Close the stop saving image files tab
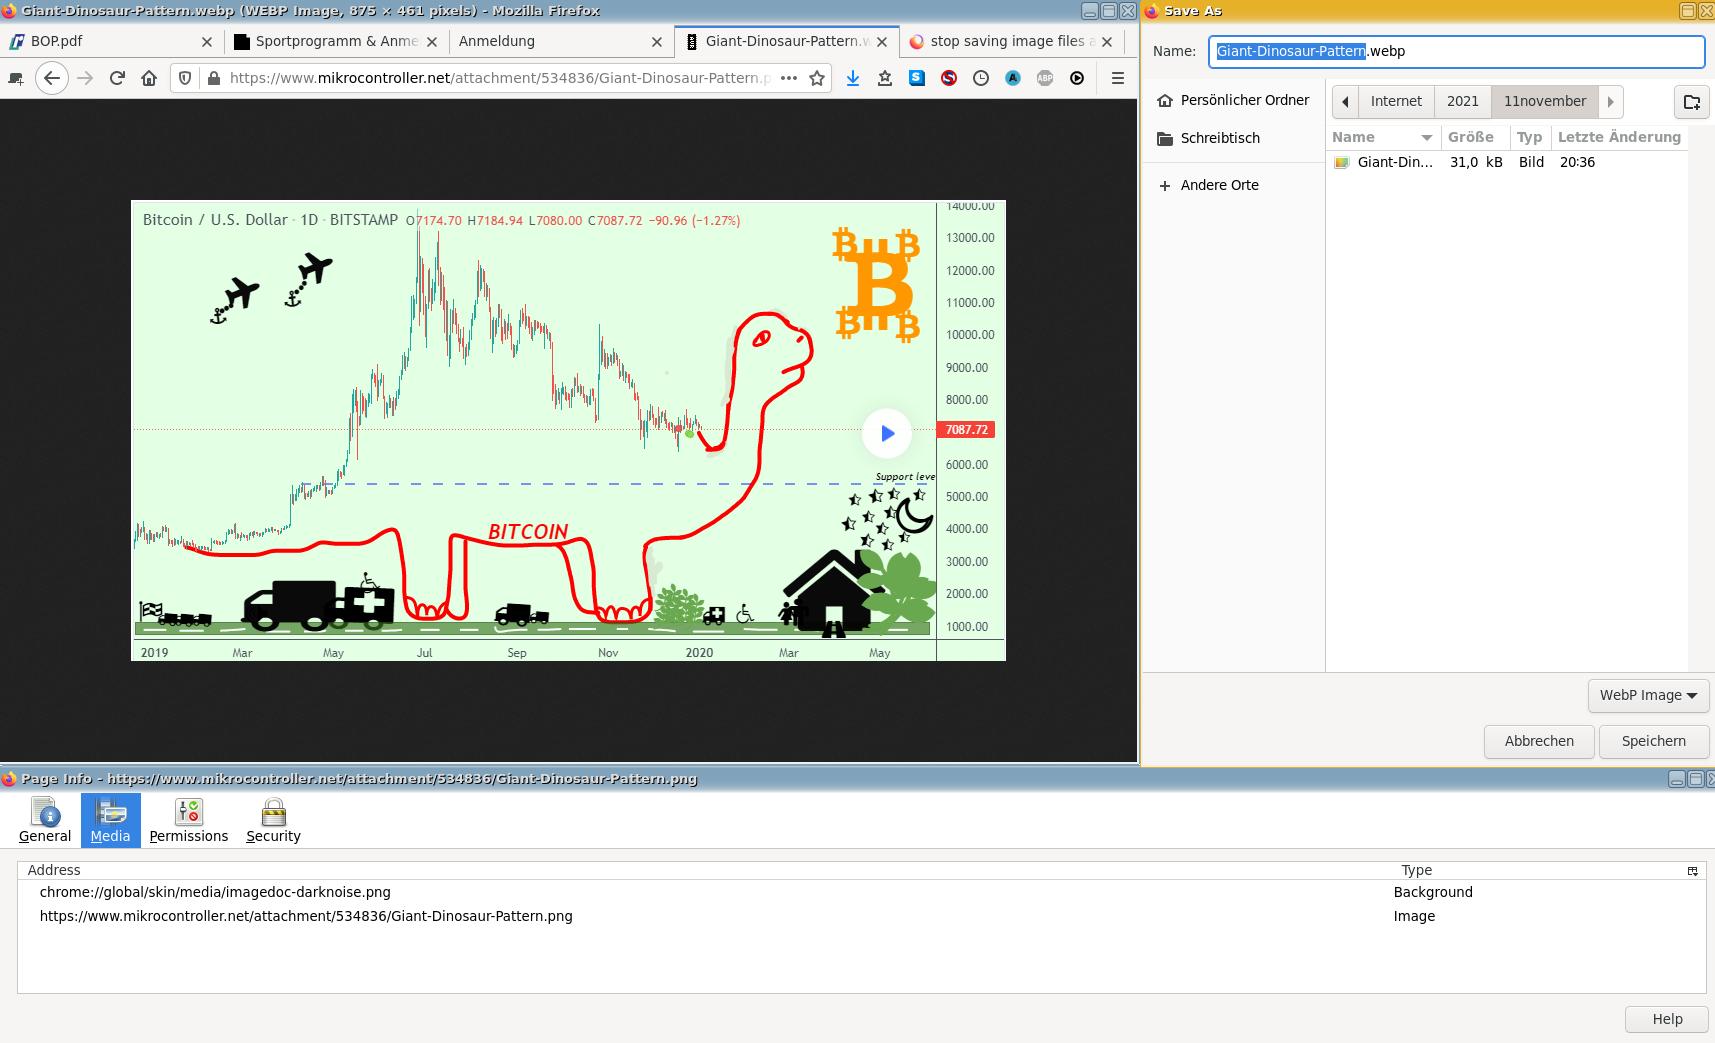1715x1043 pixels. 1107,42
